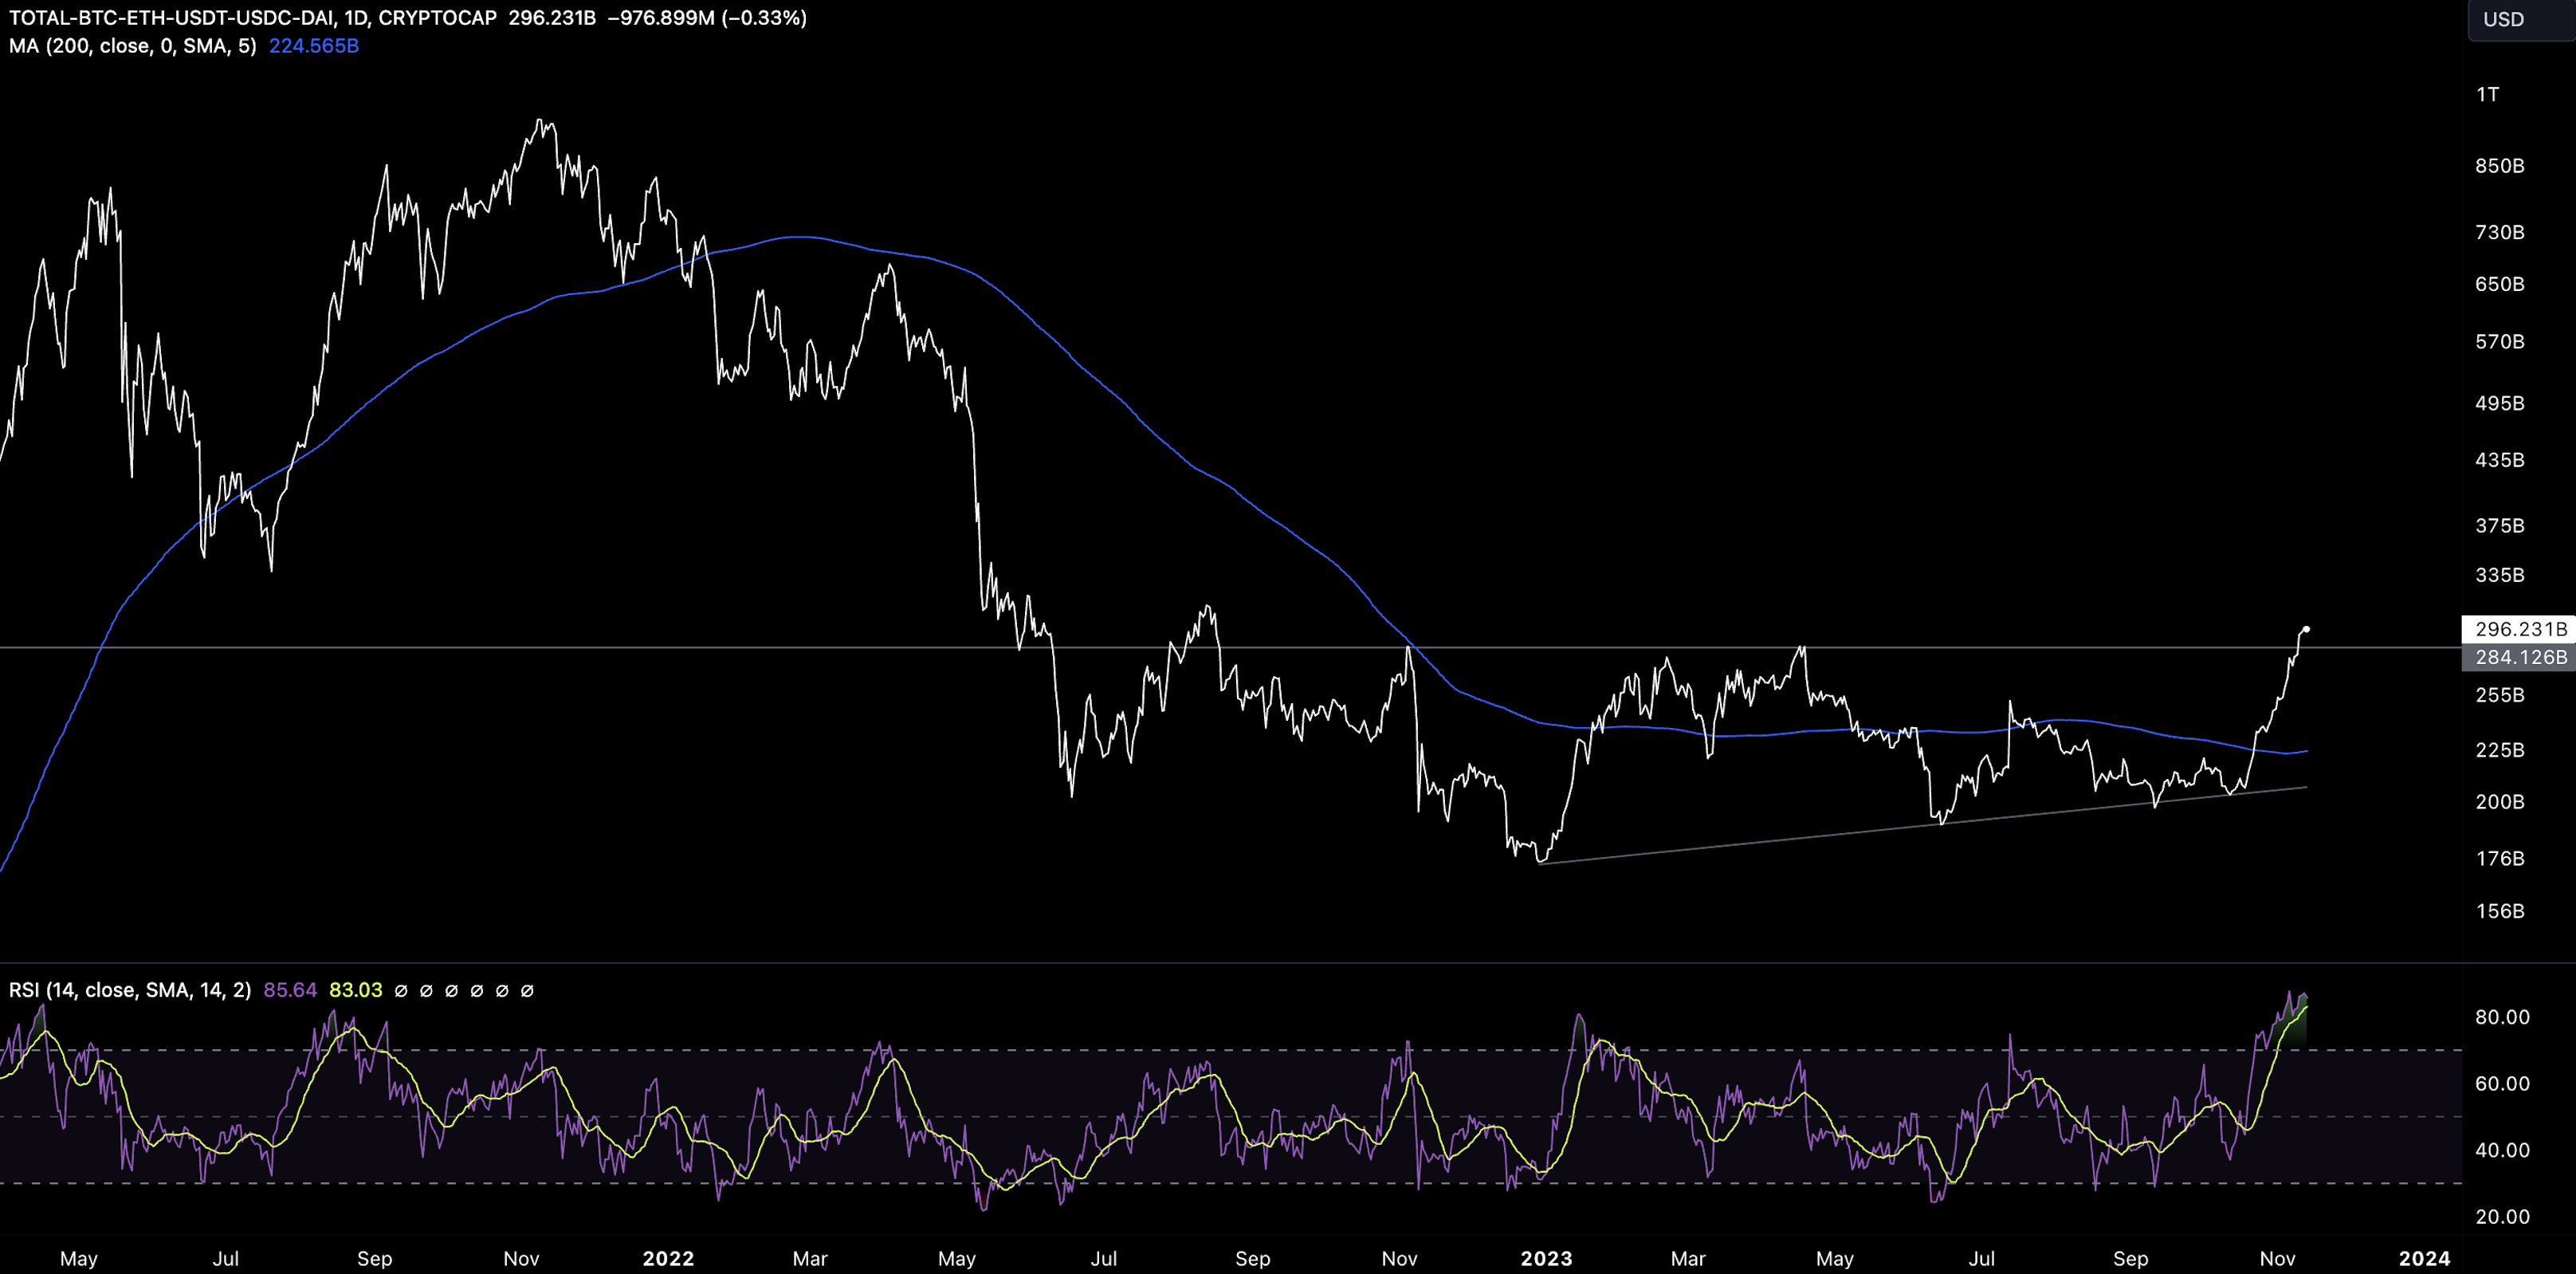Image resolution: width=2576 pixels, height=1274 pixels.
Task: Click the last empty-value symbol in RSI legend
Action: tap(527, 991)
